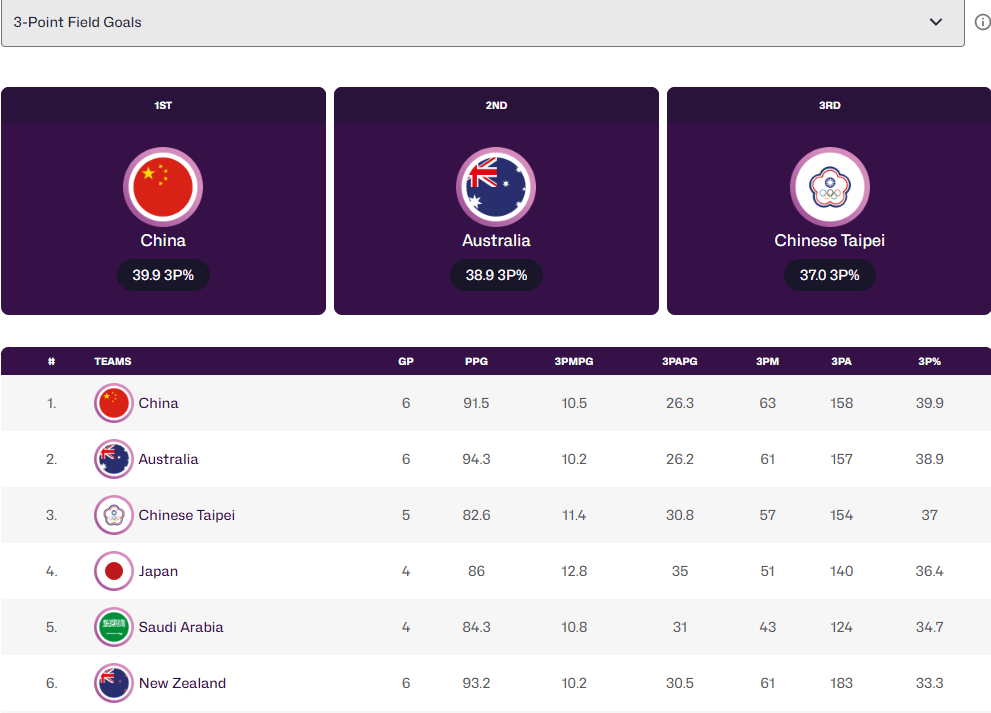The width and height of the screenshot is (991, 713).
Task: Sort table by PPG column header
Action: [x=476, y=362]
